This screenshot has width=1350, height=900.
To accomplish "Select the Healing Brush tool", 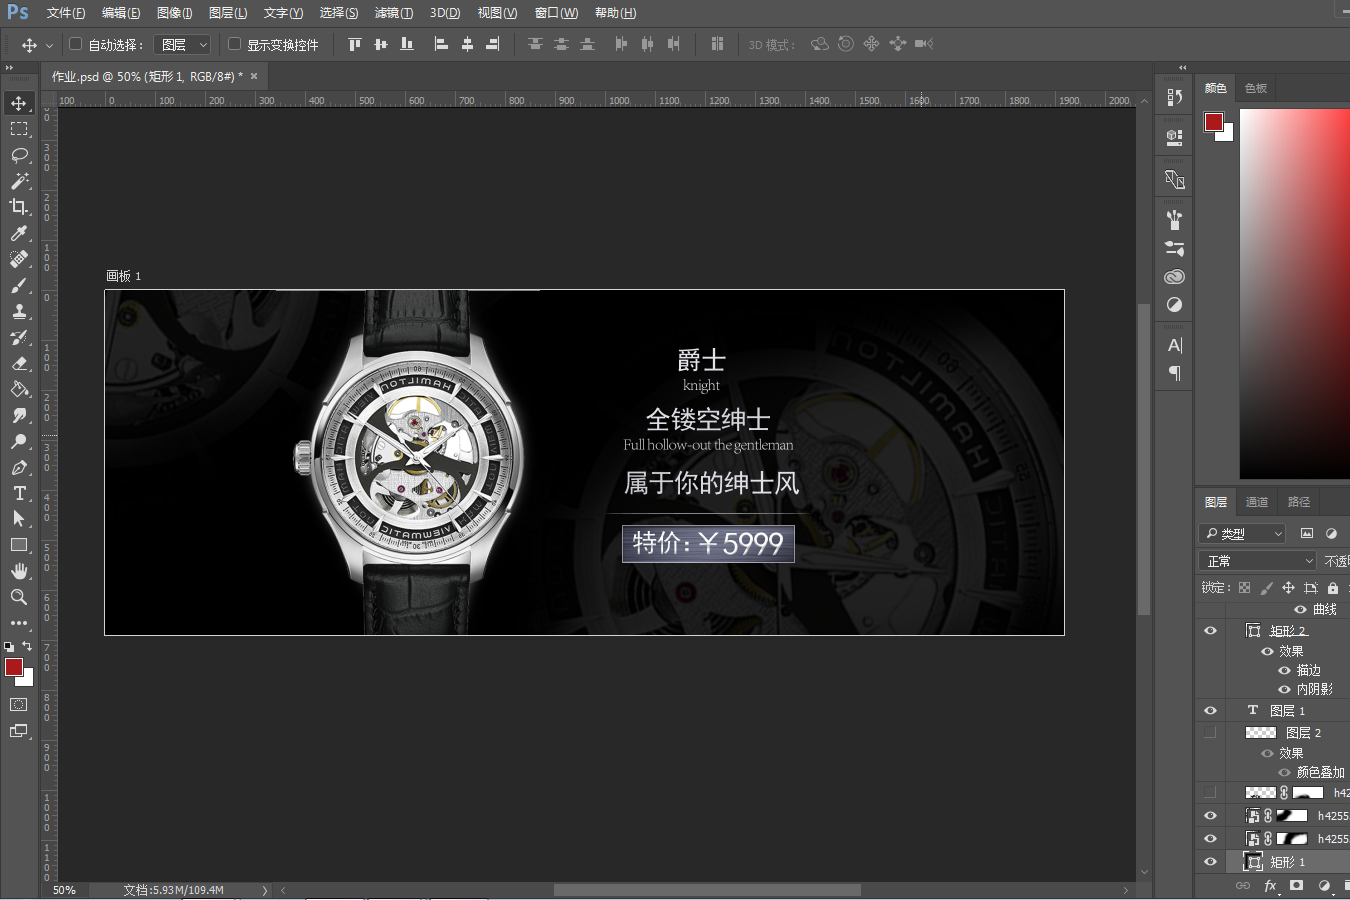I will click(x=19, y=259).
